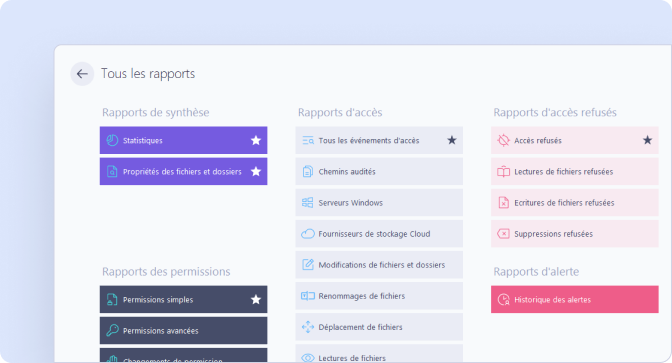Viewport: 672px width, 363px height.
Task: Click the Déplacement de fichiers move icon
Action: (x=308, y=327)
